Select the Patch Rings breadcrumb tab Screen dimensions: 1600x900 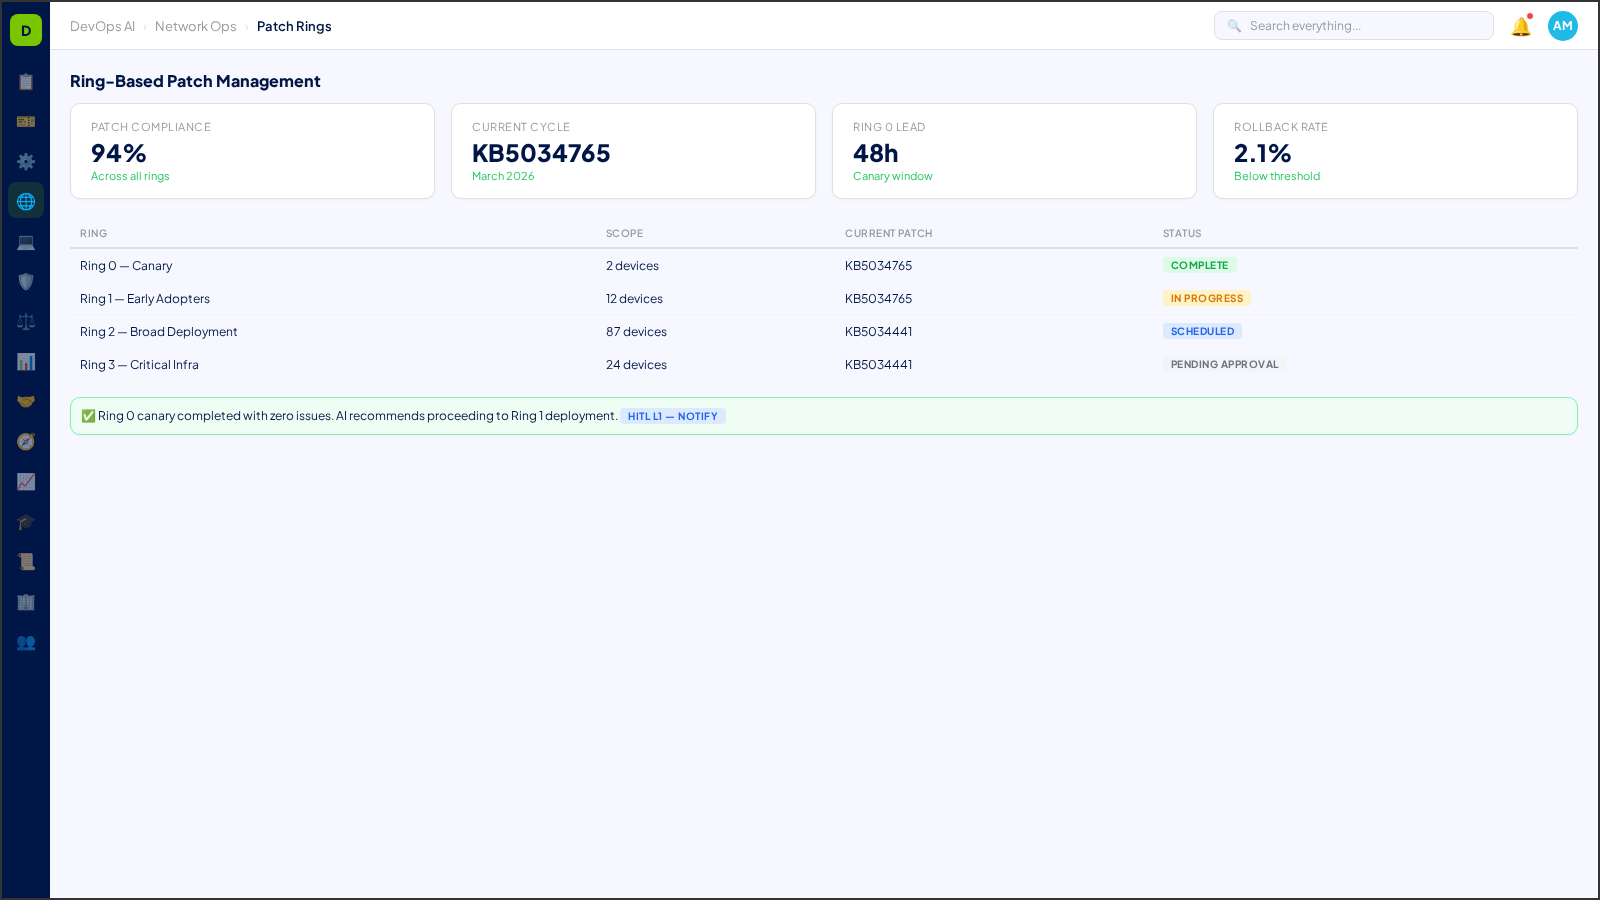[x=294, y=27]
